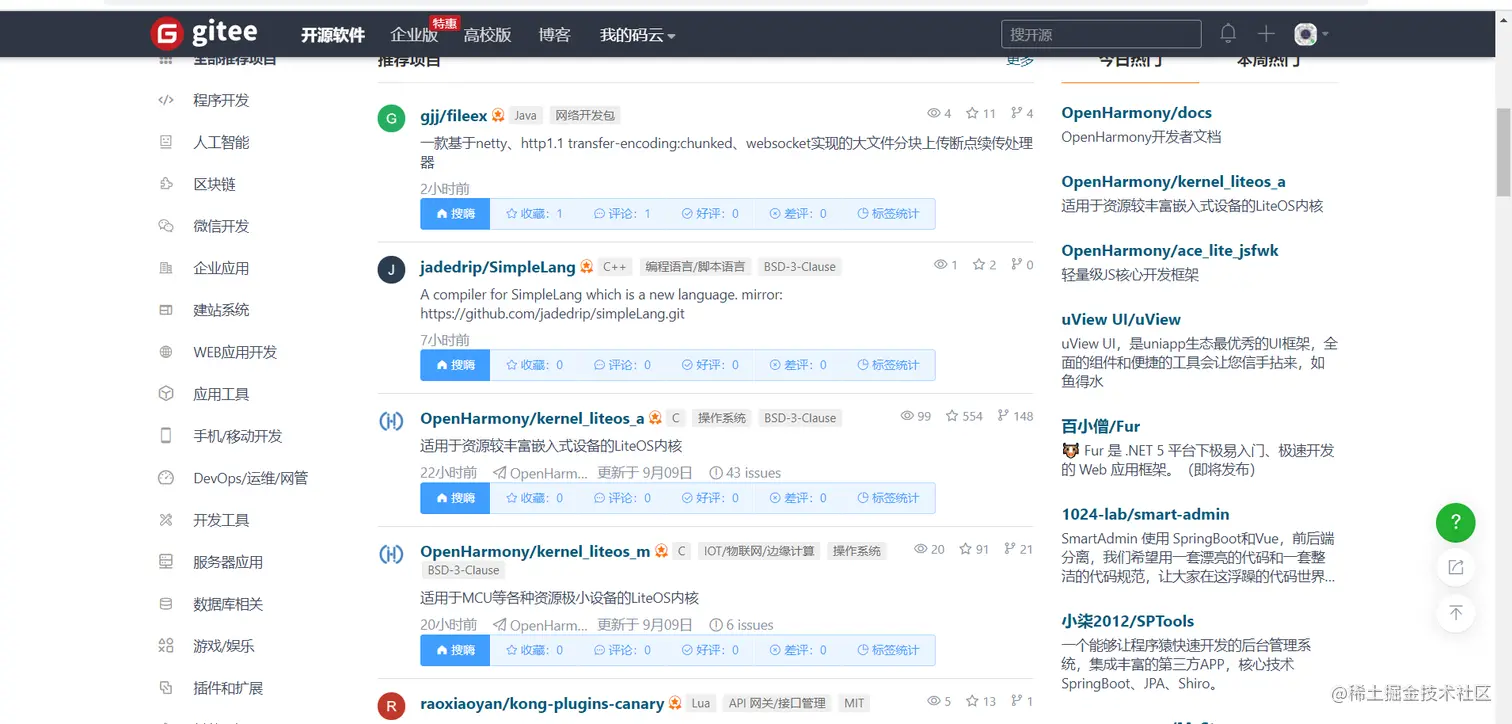Select the 区块链 category
Image resolution: width=1512 pixels, height=724 pixels.
click(214, 184)
